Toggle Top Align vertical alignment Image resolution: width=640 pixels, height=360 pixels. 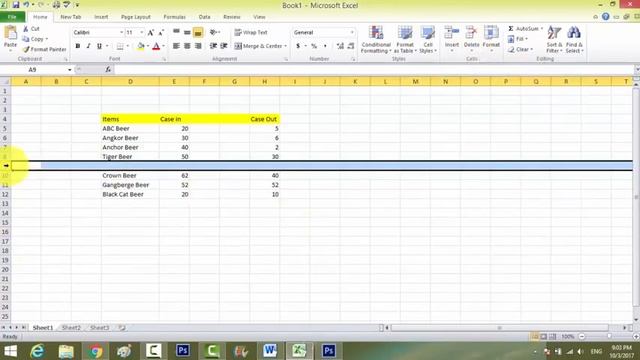[x=176, y=32]
